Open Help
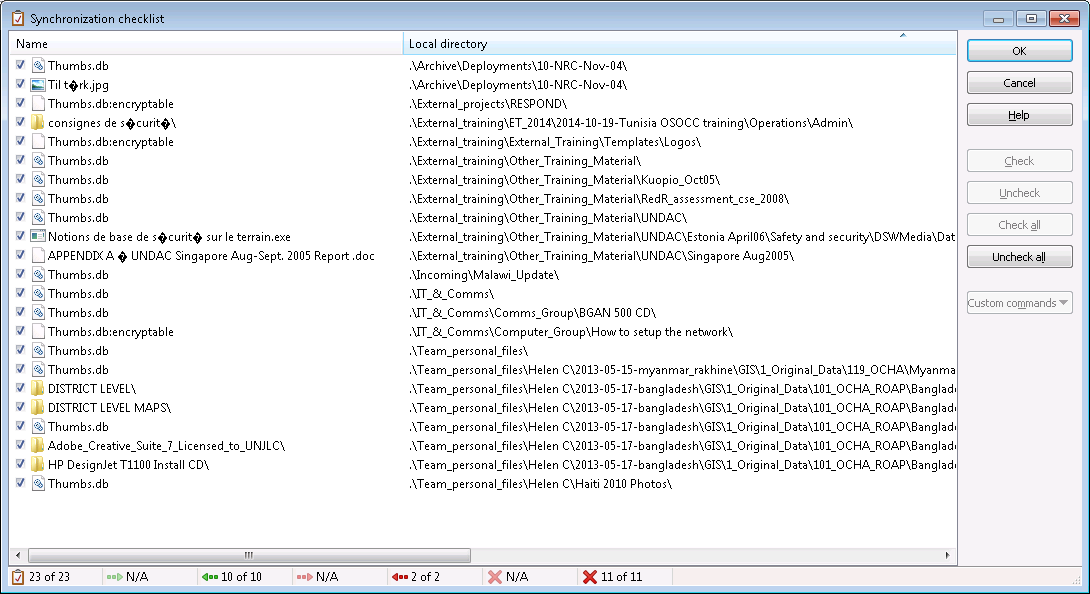1090x594 pixels. [x=1019, y=114]
